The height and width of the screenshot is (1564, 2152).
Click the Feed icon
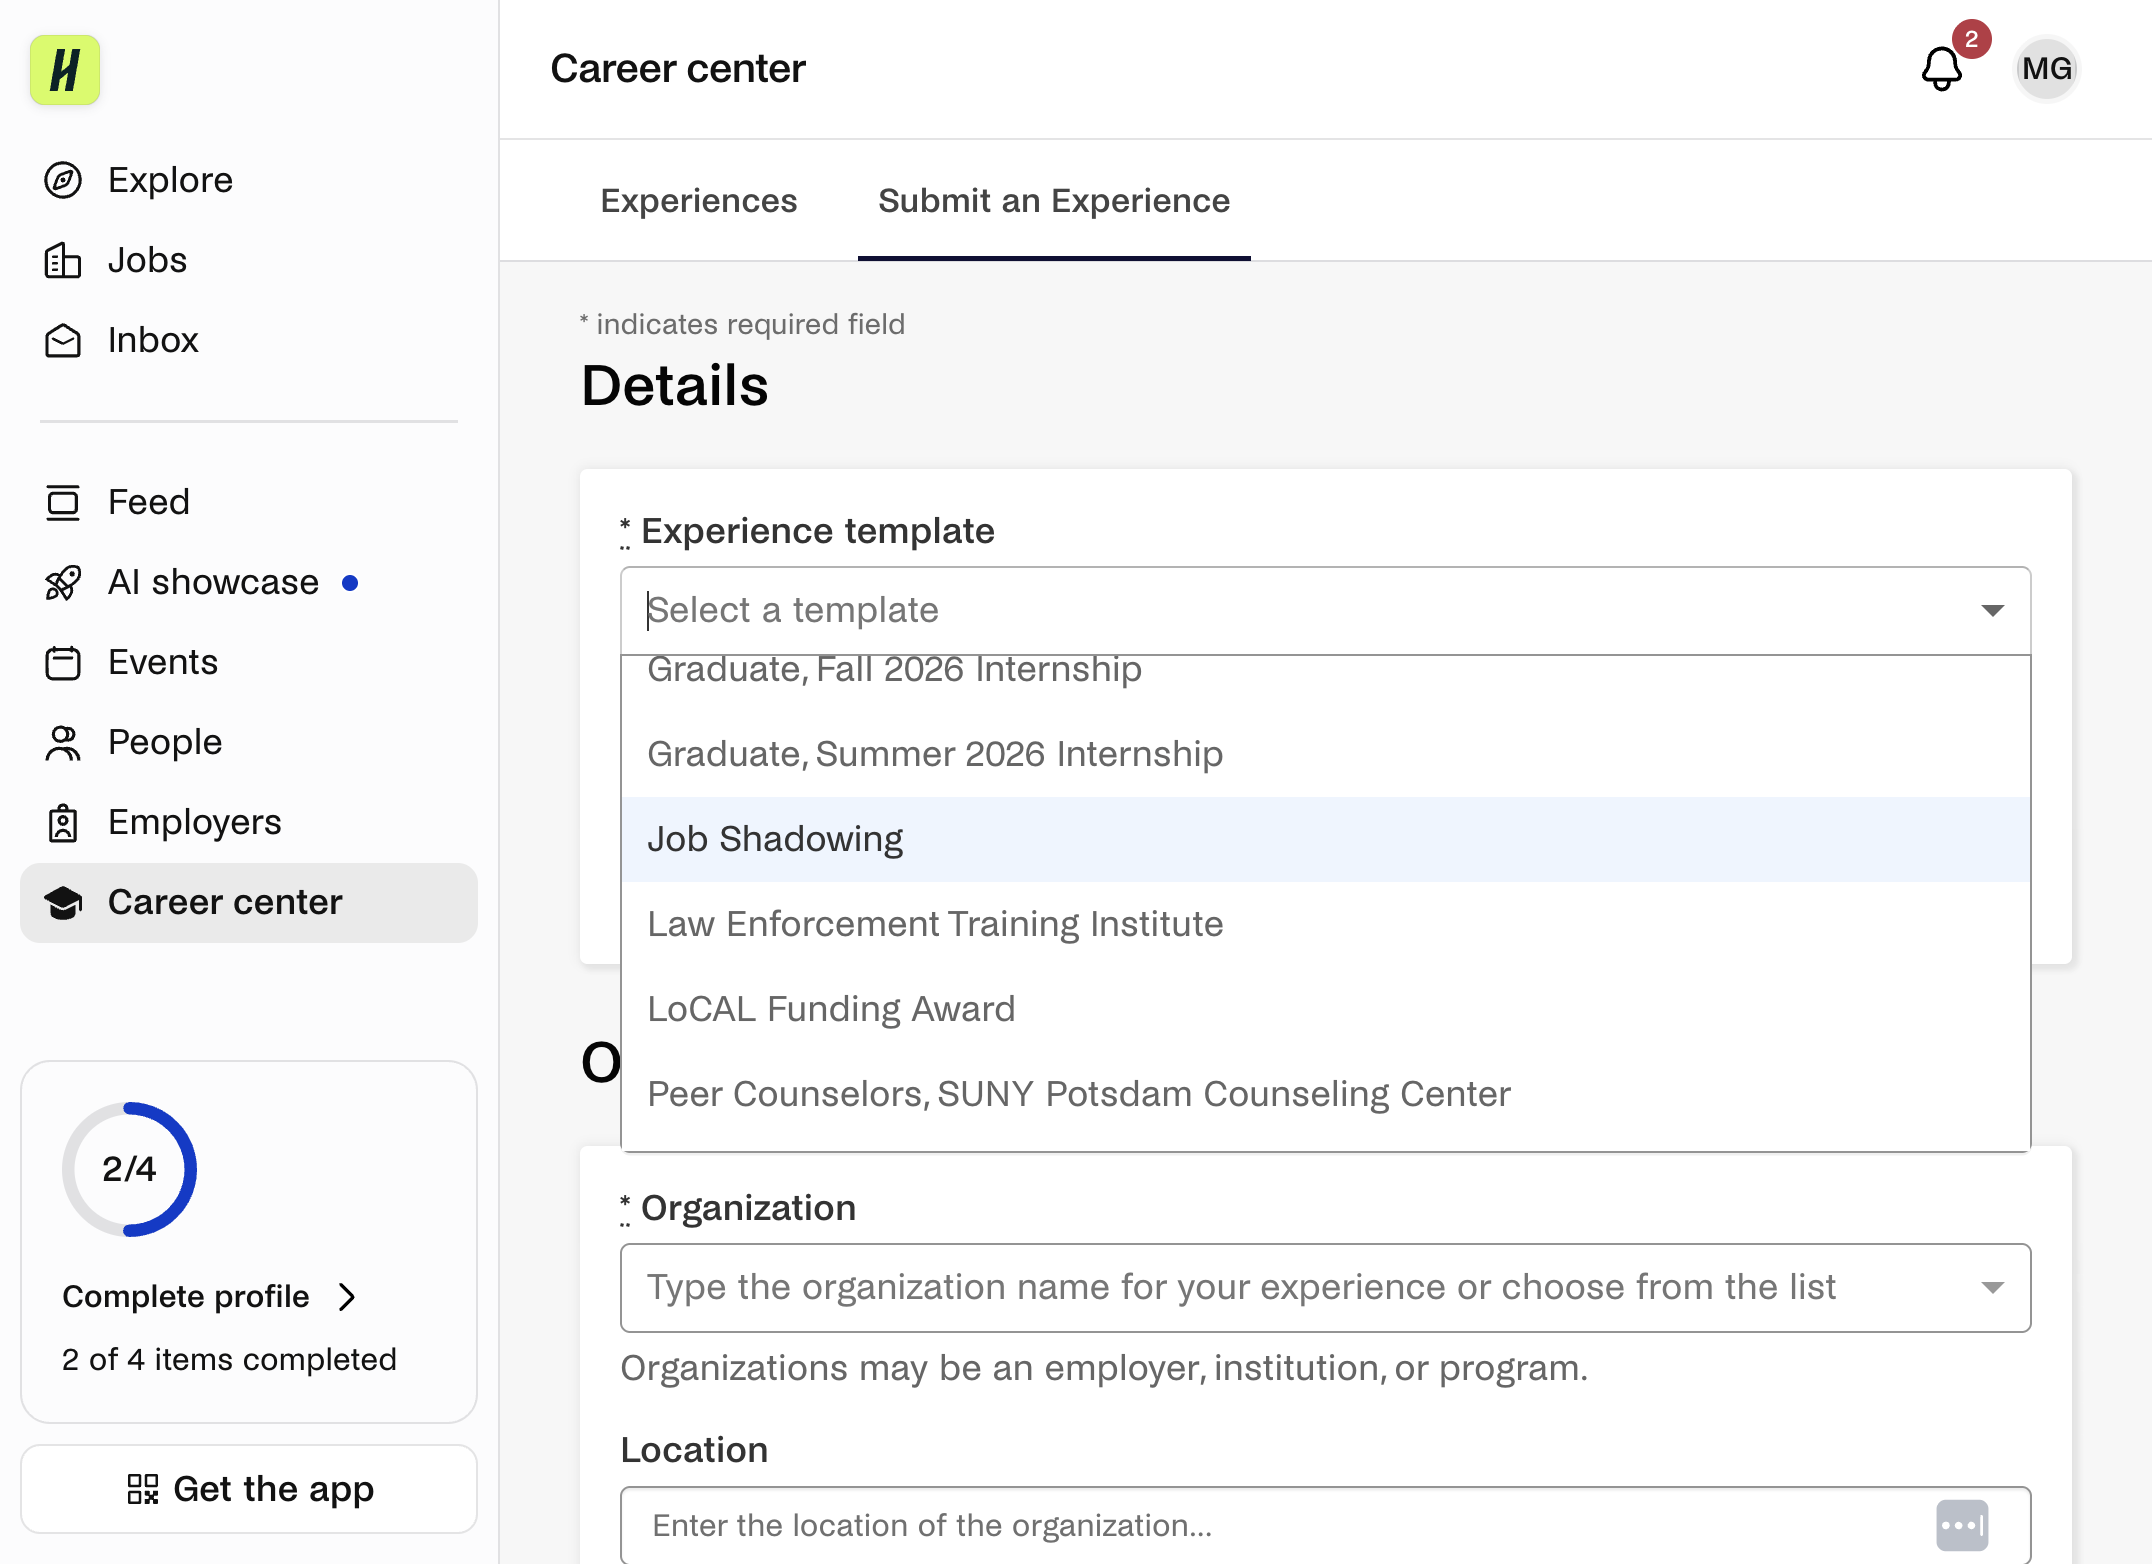click(x=63, y=502)
